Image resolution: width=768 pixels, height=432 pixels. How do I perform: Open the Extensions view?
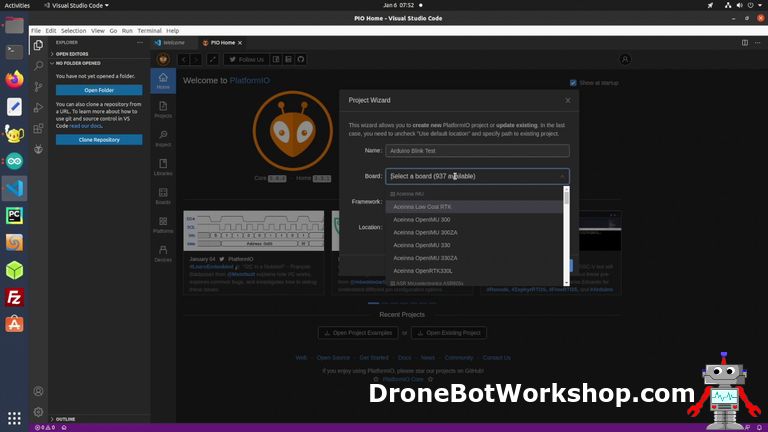click(x=38, y=129)
